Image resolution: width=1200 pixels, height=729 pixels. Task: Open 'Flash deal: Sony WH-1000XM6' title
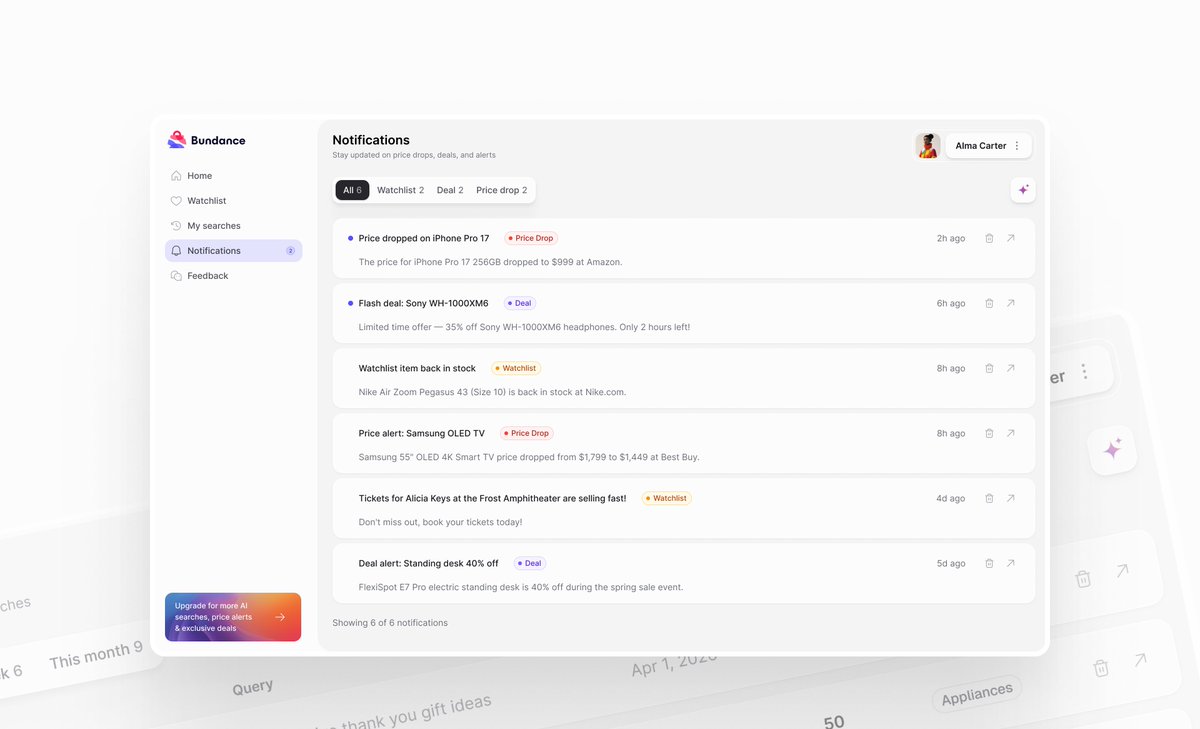click(424, 303)
